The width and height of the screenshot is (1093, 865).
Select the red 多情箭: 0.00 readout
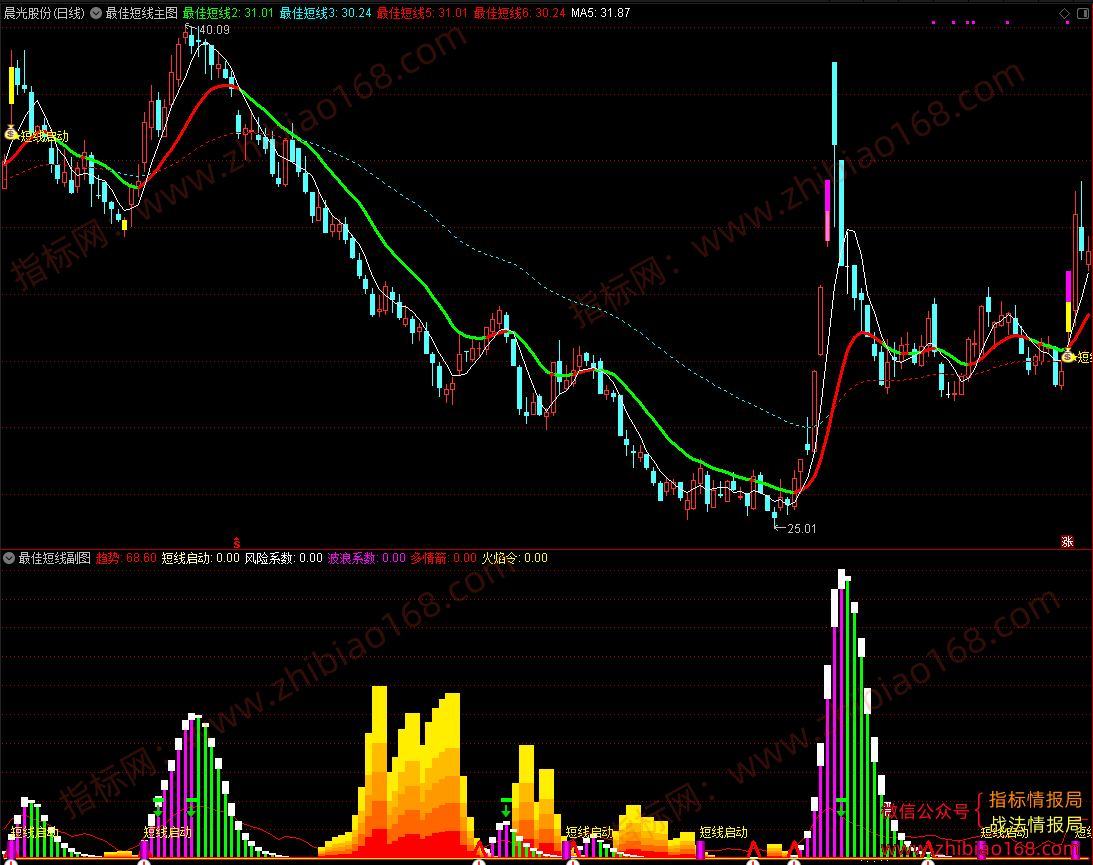[443, 558]
